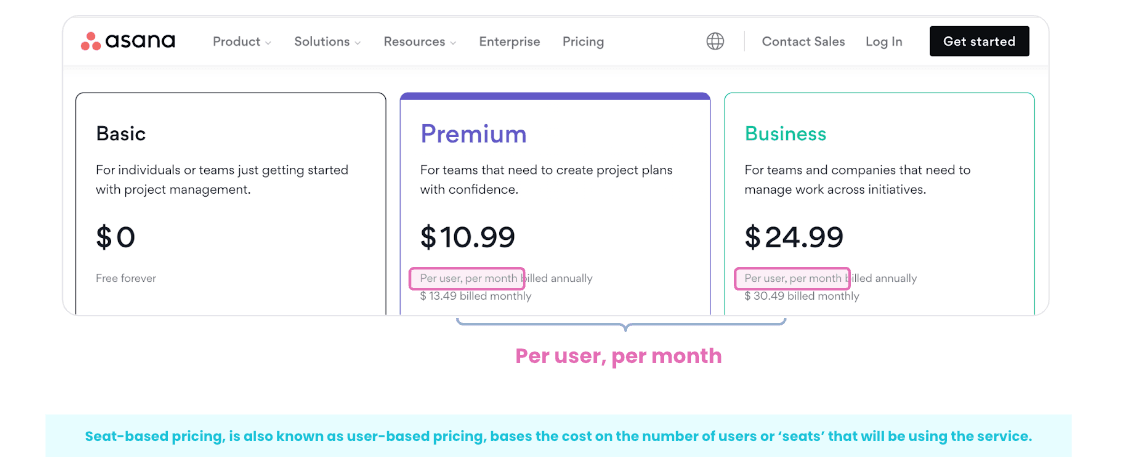Select the Basic plan heading
The width and height of the screenshot is (1139, 476).
pyautogui.click(x=121, y=134)
